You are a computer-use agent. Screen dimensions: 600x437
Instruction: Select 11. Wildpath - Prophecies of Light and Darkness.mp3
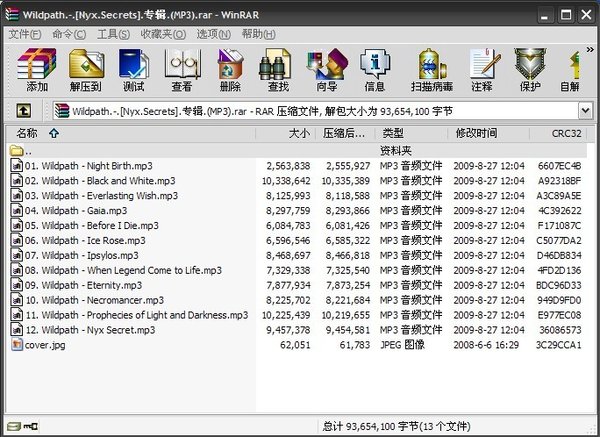coord(137,315)
